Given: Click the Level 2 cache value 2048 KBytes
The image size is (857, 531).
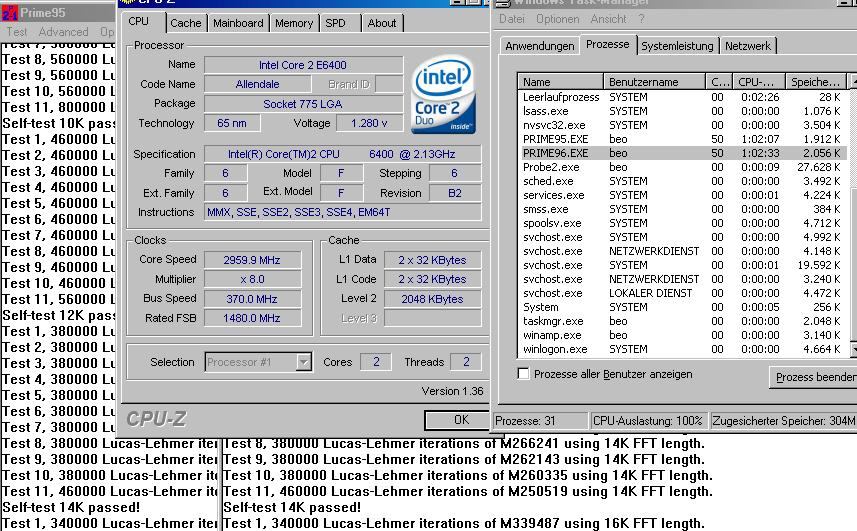Looking at the screenshot, I should (x=432, y=299).
